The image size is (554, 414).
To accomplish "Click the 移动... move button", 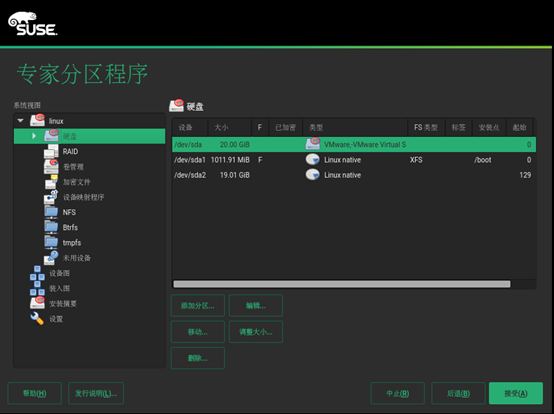I will tap(198, 332).
